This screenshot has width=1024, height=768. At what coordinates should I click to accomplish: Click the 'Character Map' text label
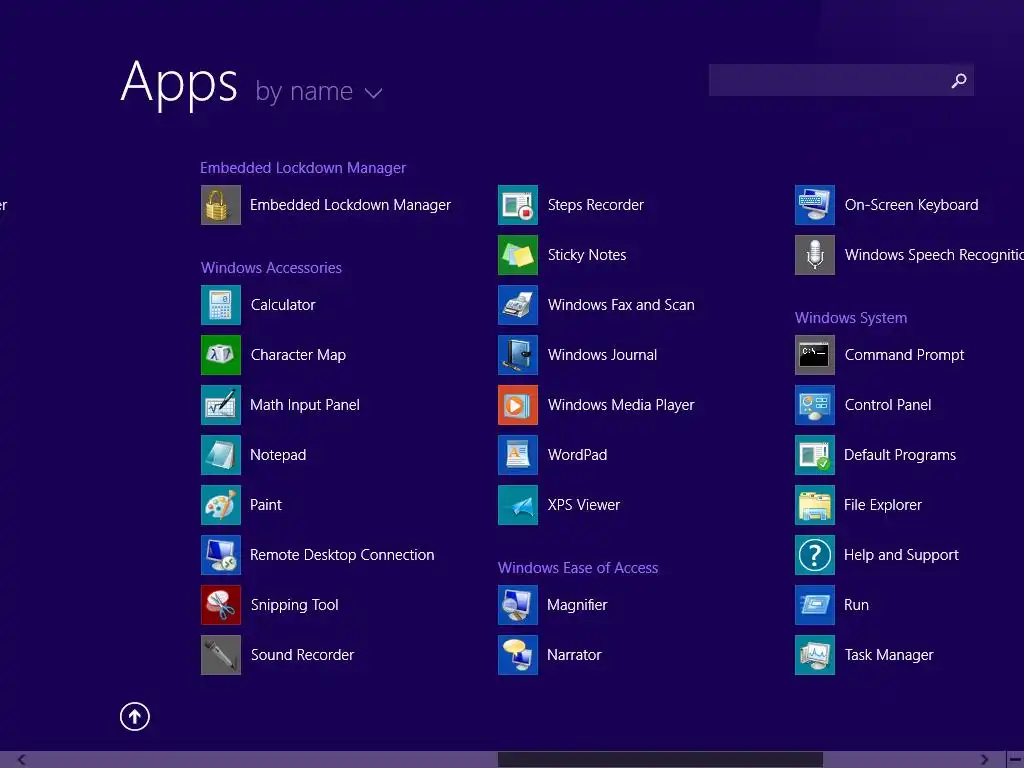click(298, 355)
